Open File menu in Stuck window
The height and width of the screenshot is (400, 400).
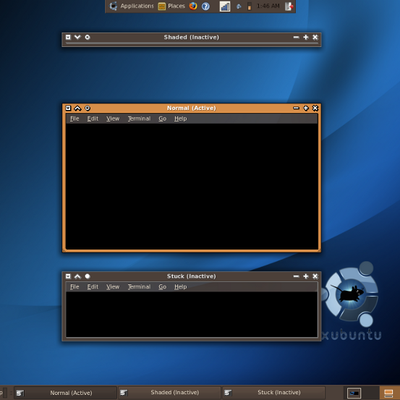(75, 287)
